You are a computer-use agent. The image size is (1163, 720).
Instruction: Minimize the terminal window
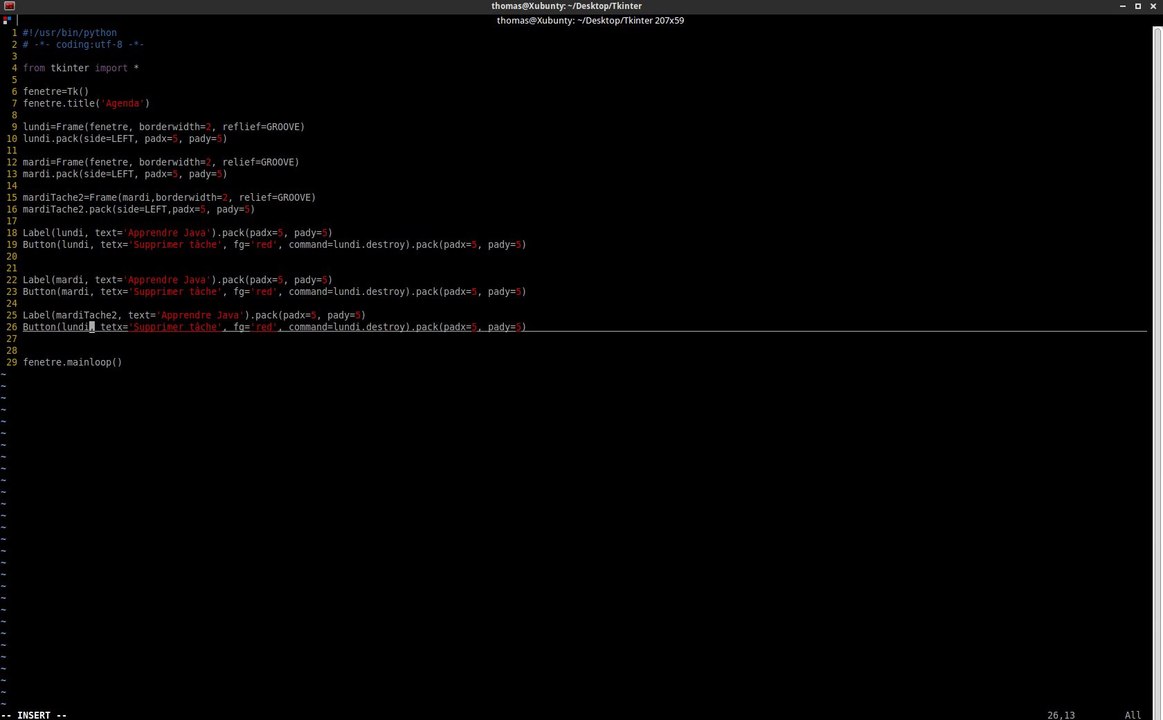(x=1123, y=6)
